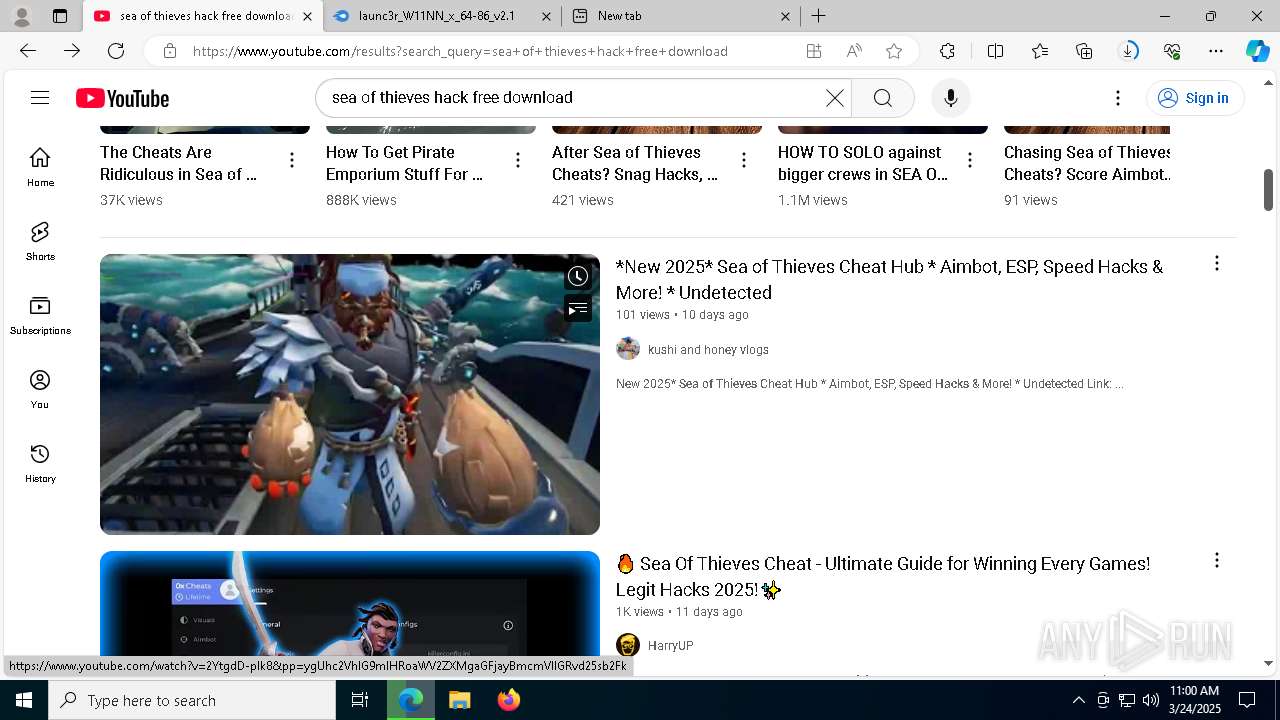
Task: Open the YouTube guide hamburger menu
Action: pyautogui.click(x=40, y=97)
